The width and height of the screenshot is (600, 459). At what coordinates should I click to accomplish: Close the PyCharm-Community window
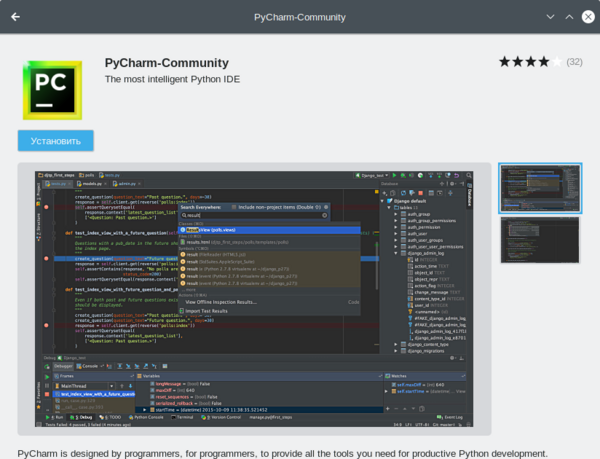coord(588,17)
